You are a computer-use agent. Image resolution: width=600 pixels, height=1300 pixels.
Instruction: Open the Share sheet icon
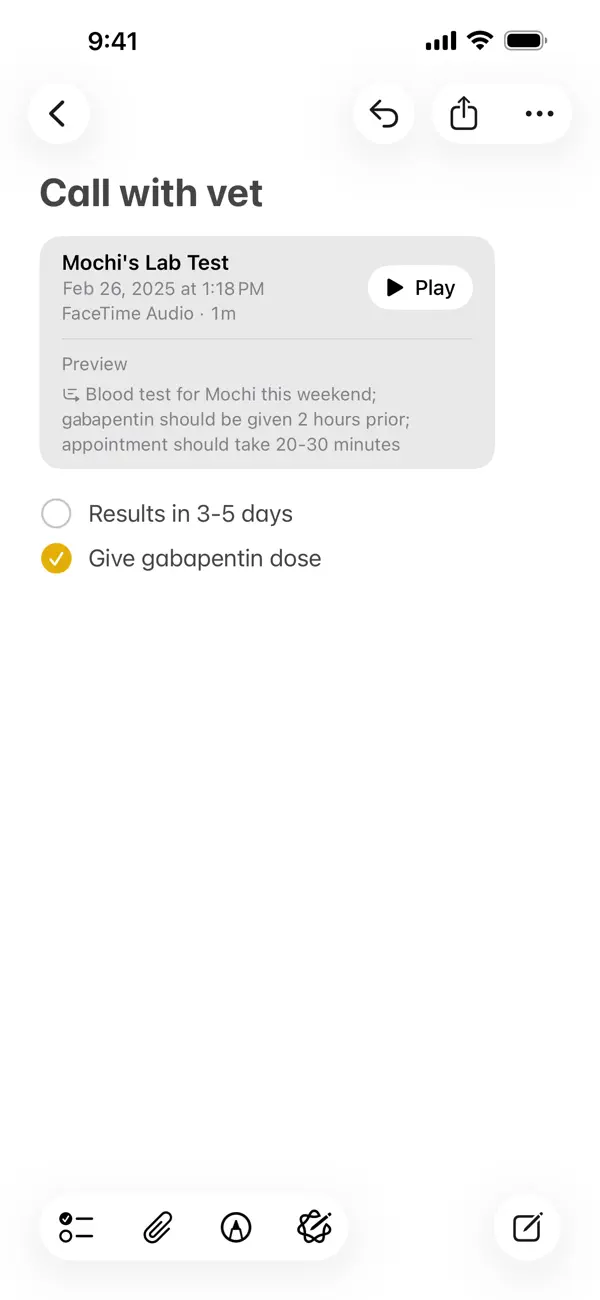tap(462, 113)
